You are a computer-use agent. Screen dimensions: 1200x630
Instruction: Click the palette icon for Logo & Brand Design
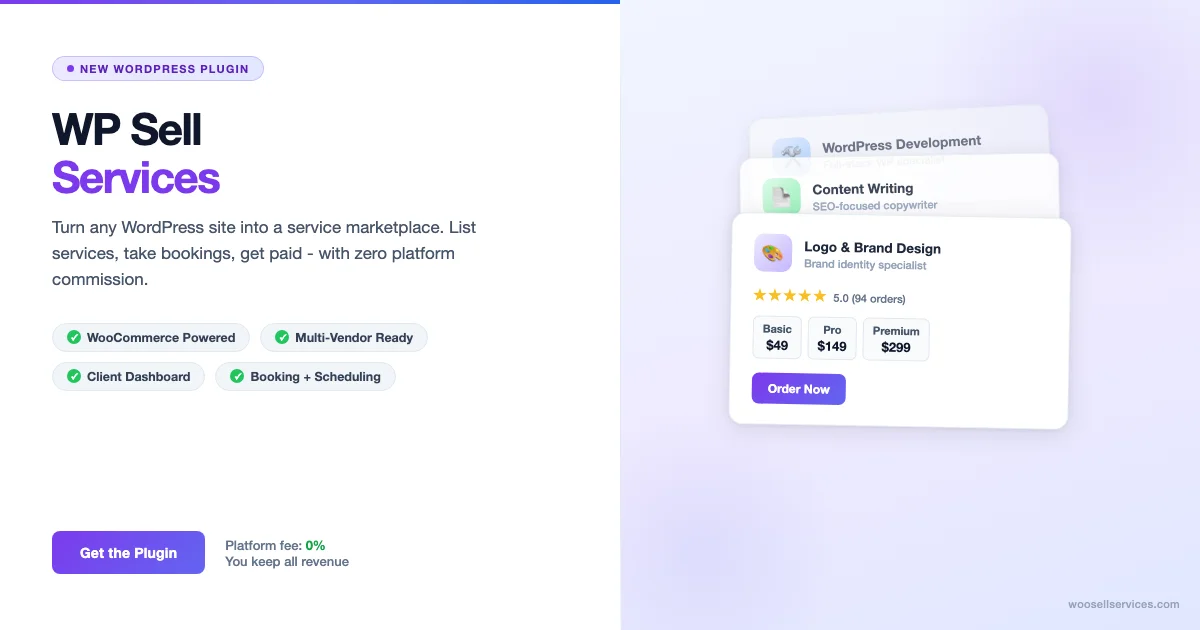click(x=772, y=253)
